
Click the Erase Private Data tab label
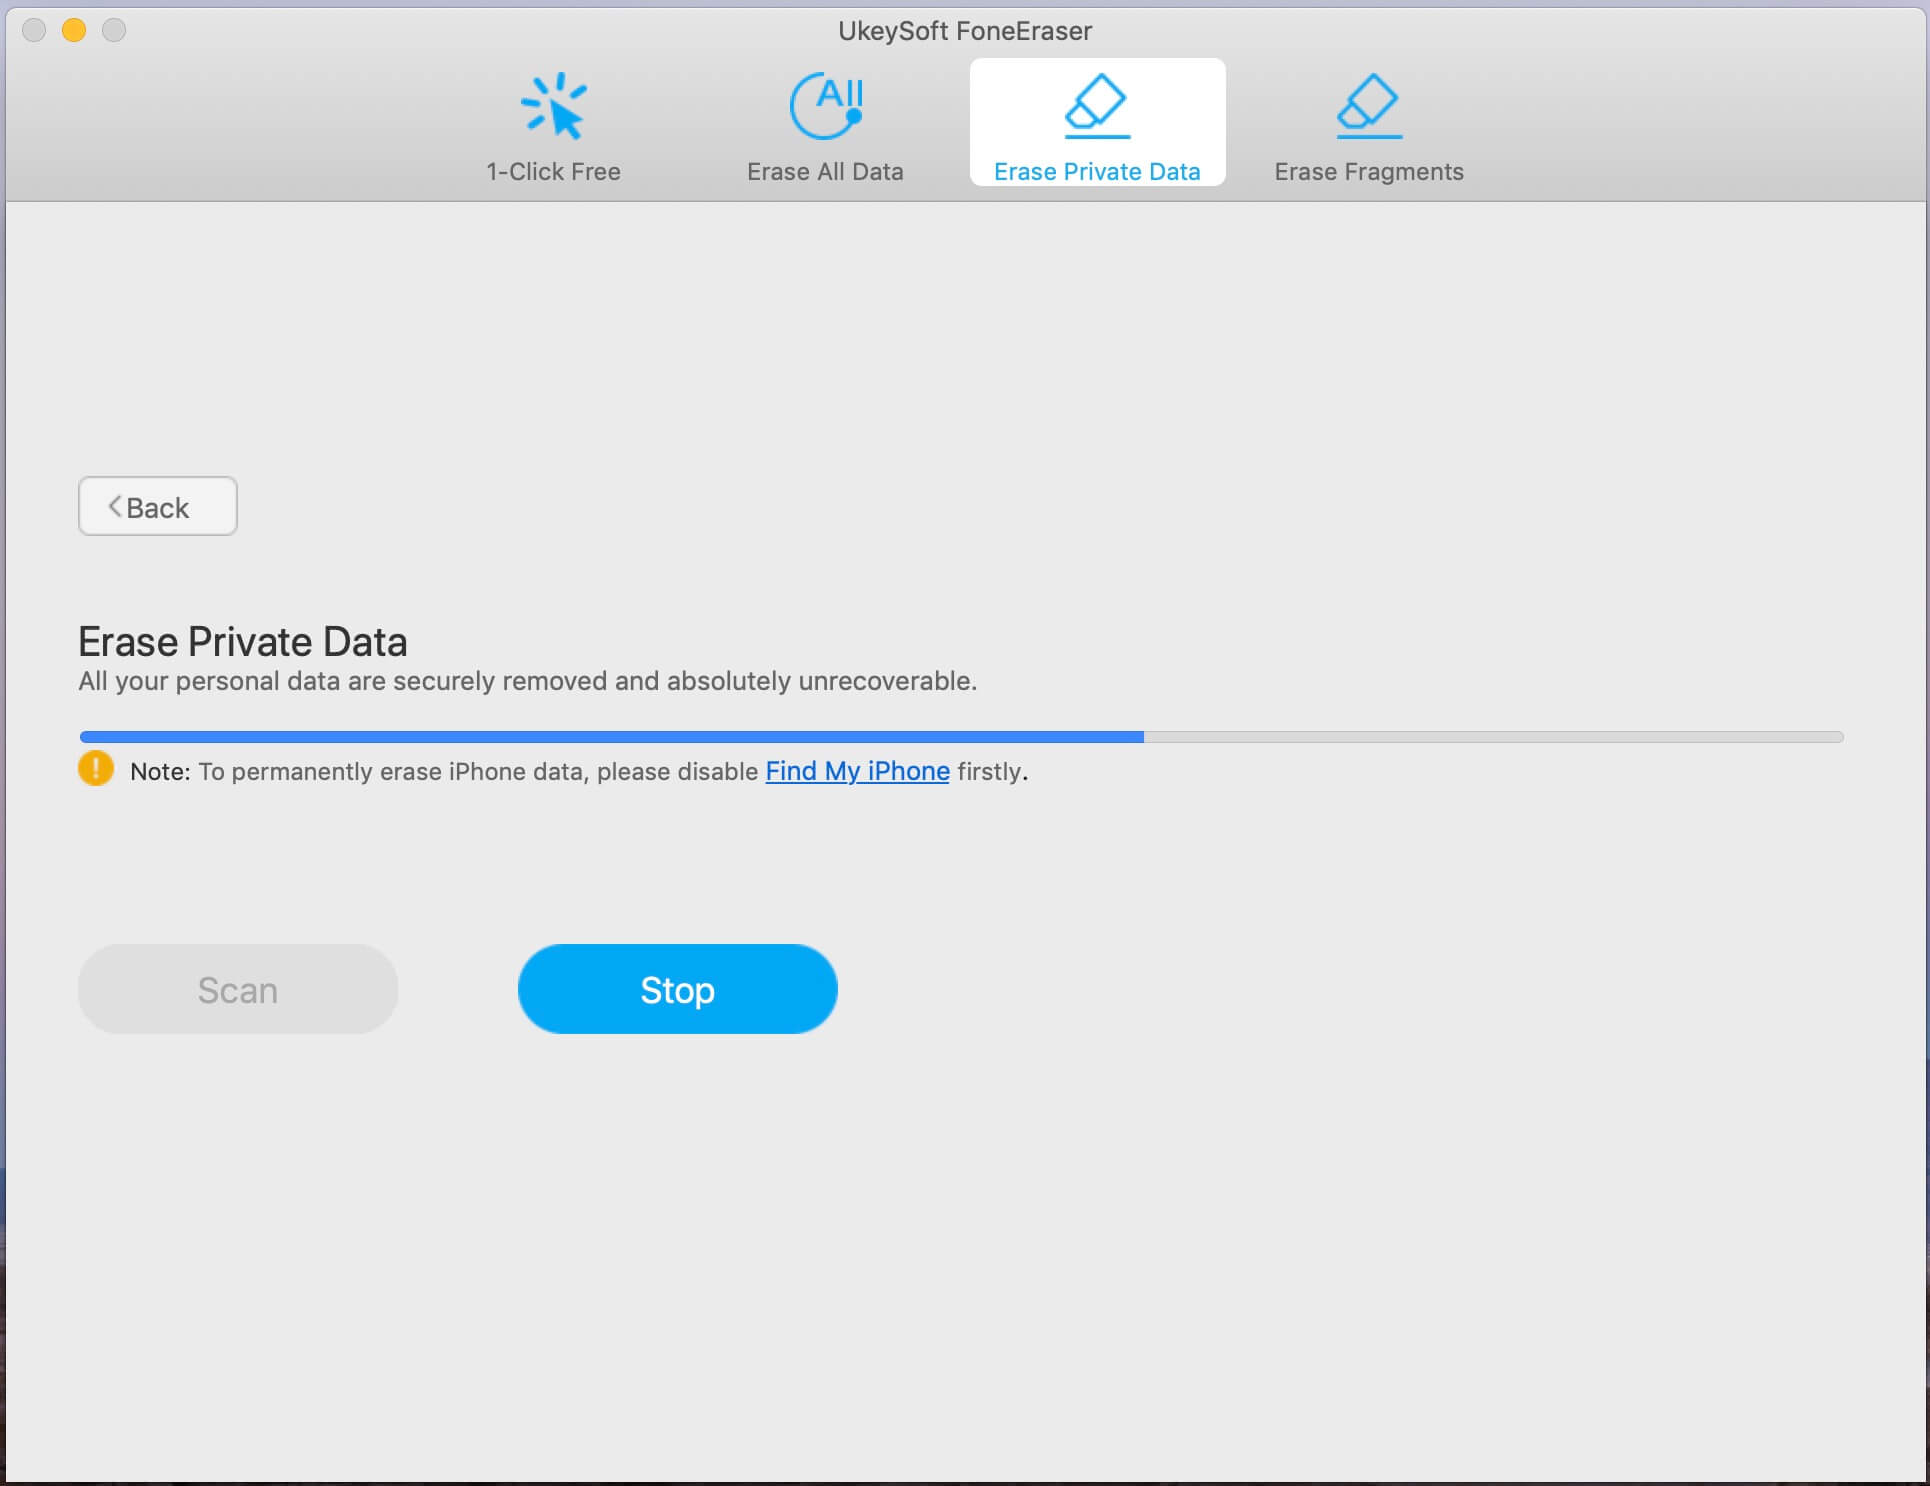(x=1097, y=170)
